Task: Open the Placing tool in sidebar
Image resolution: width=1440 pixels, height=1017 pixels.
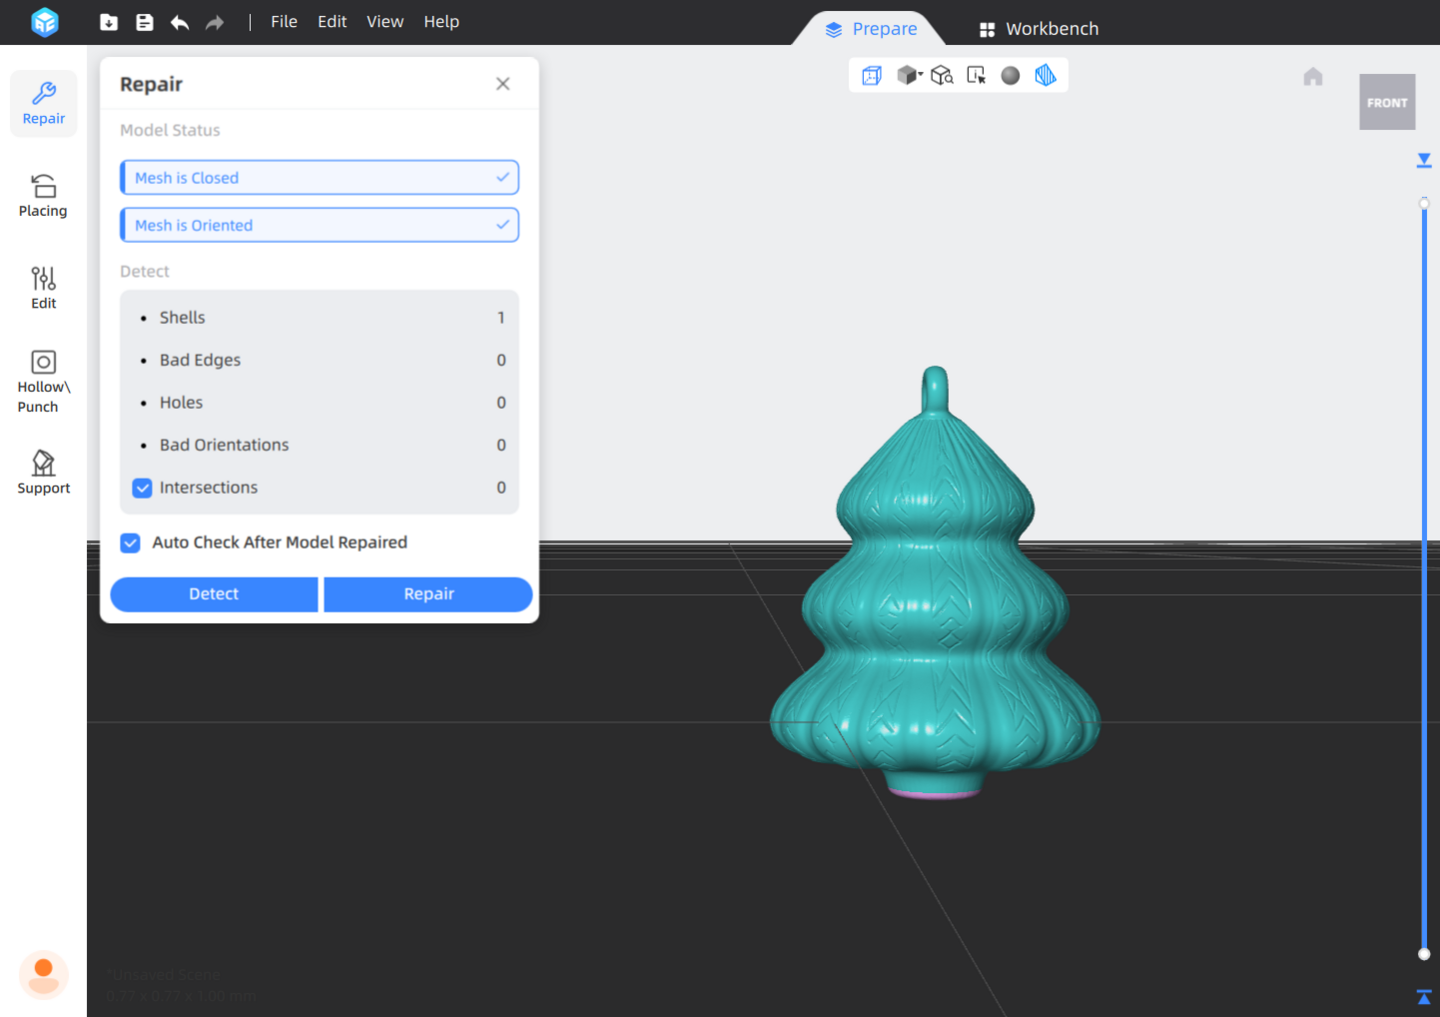Action: click(x=43, y=196)
